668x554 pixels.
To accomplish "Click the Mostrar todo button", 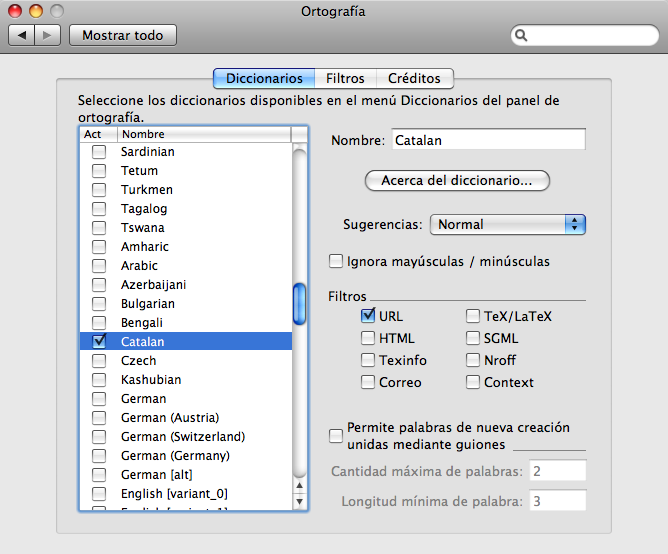I will [123, 35].
